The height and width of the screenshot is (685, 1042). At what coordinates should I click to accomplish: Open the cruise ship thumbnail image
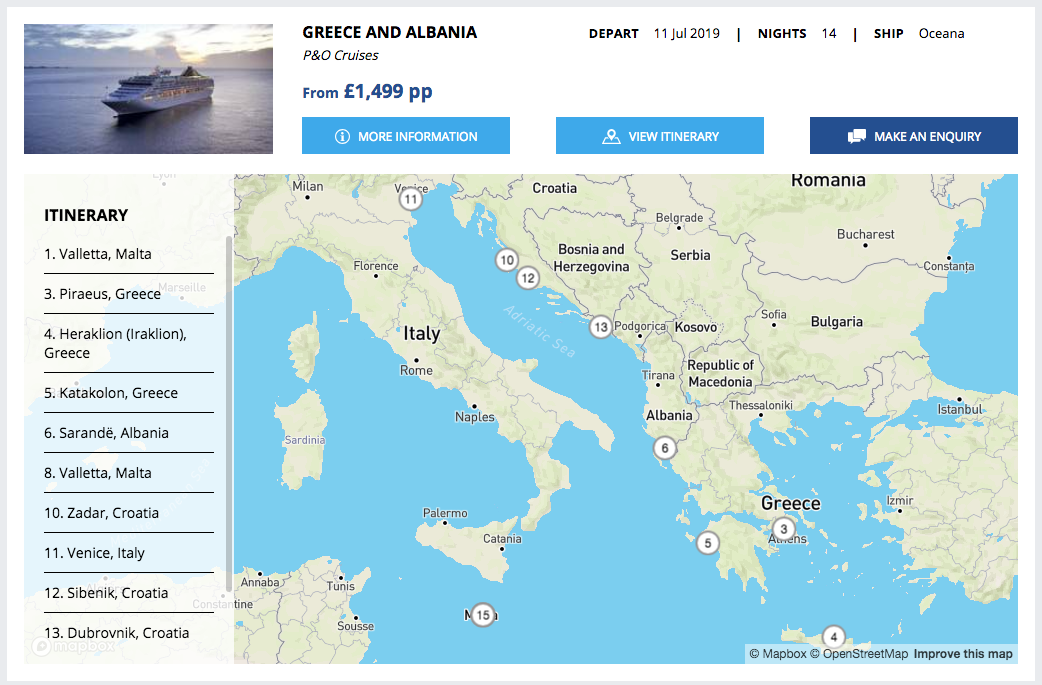pos(148,89)
